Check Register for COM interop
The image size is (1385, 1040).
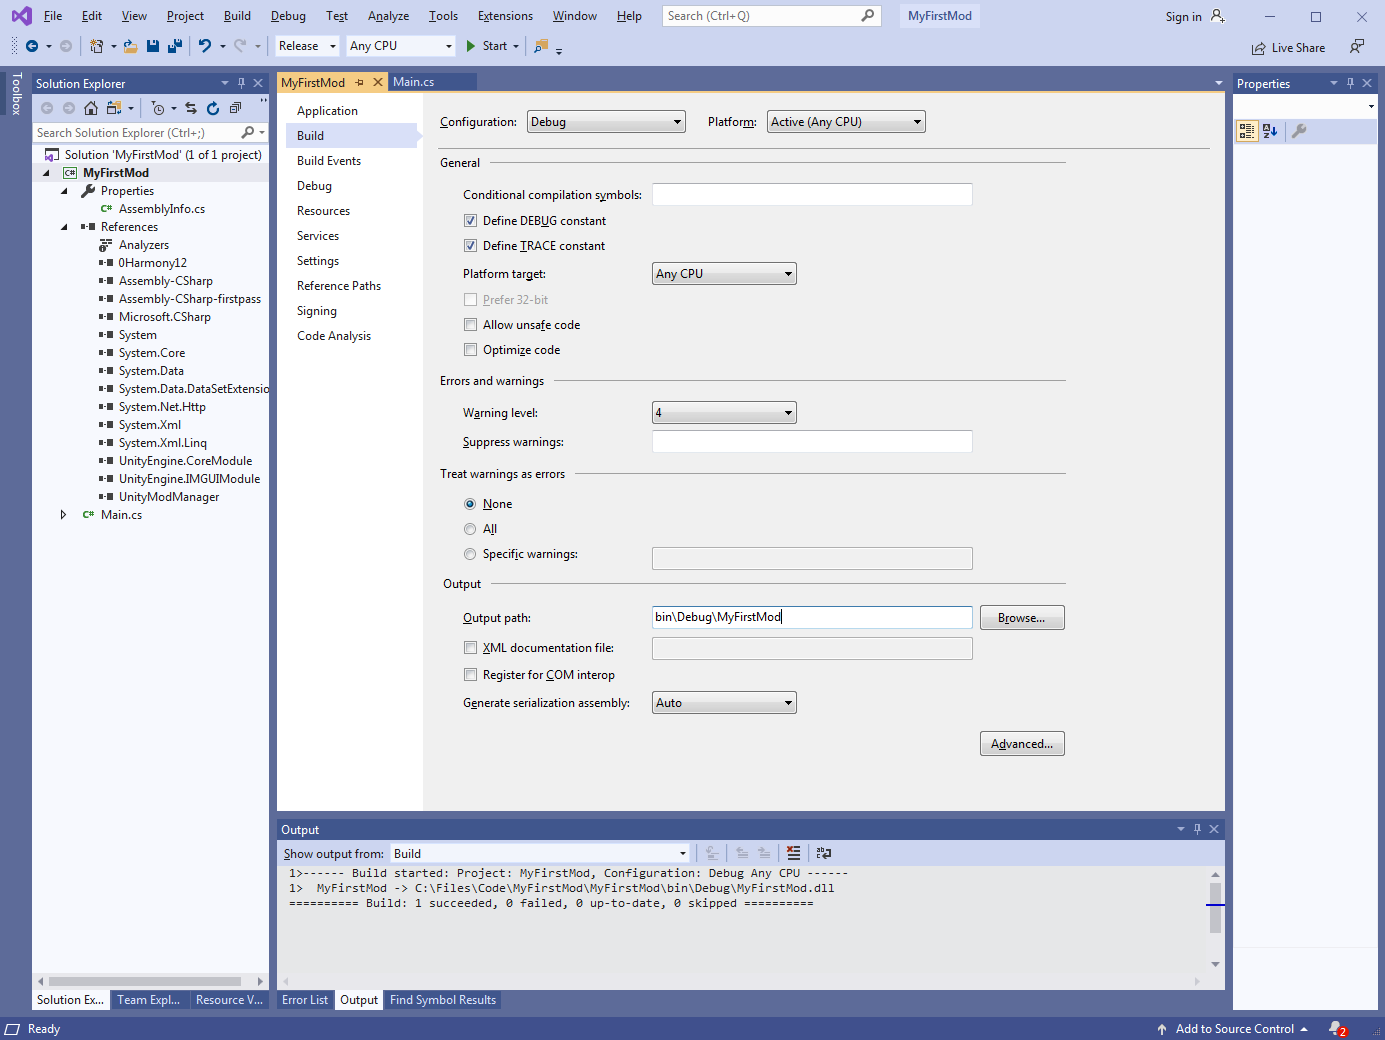coord(470,675)
